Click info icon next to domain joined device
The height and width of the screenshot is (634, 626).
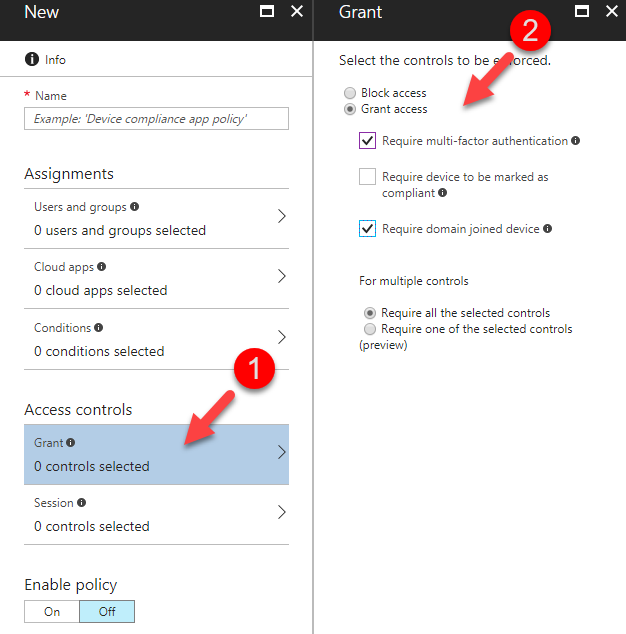point(548,228)
